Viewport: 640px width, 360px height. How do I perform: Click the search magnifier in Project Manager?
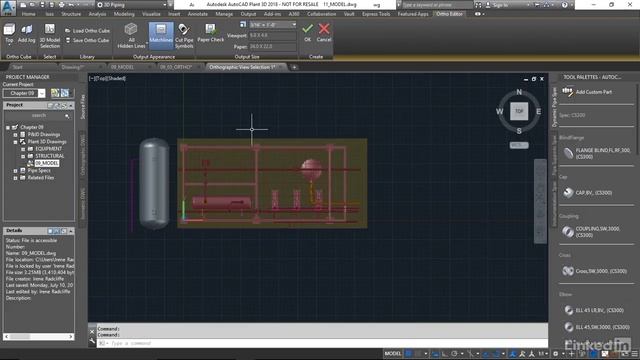pos(67,116)
